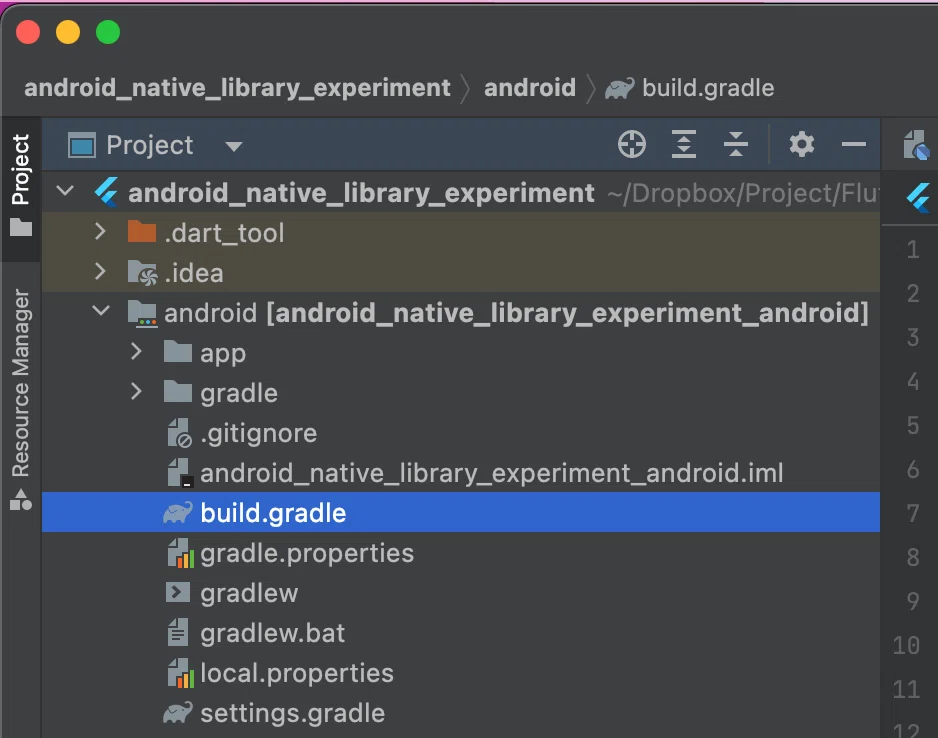Select the settings.gradle file
The width and height of the screenshot is (938, 738).
tap(461, 713)
